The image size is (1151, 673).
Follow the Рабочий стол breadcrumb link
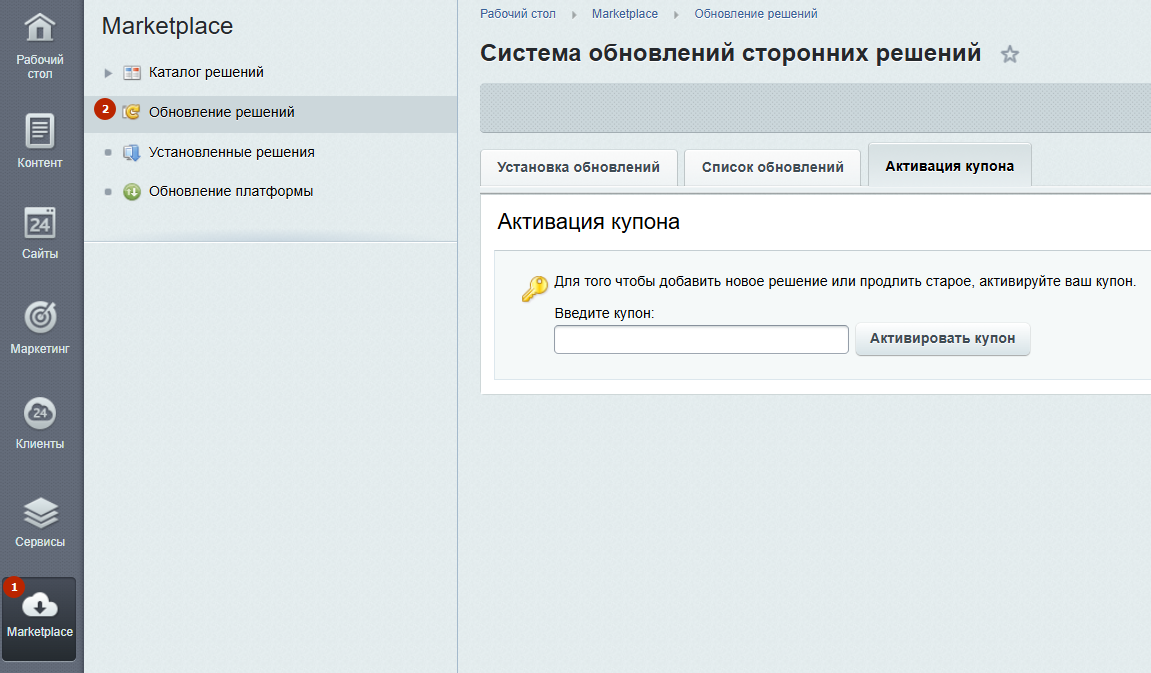coord(518,13)
